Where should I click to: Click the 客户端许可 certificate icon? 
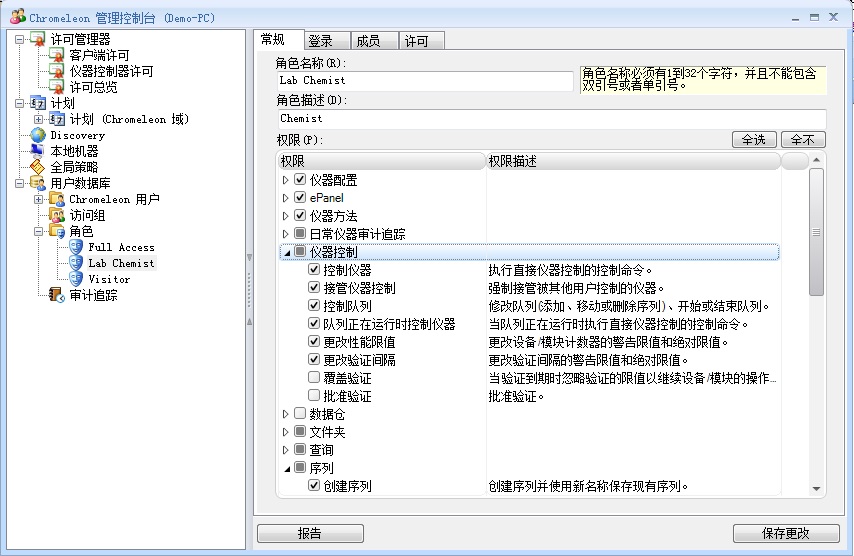point(56,55)
